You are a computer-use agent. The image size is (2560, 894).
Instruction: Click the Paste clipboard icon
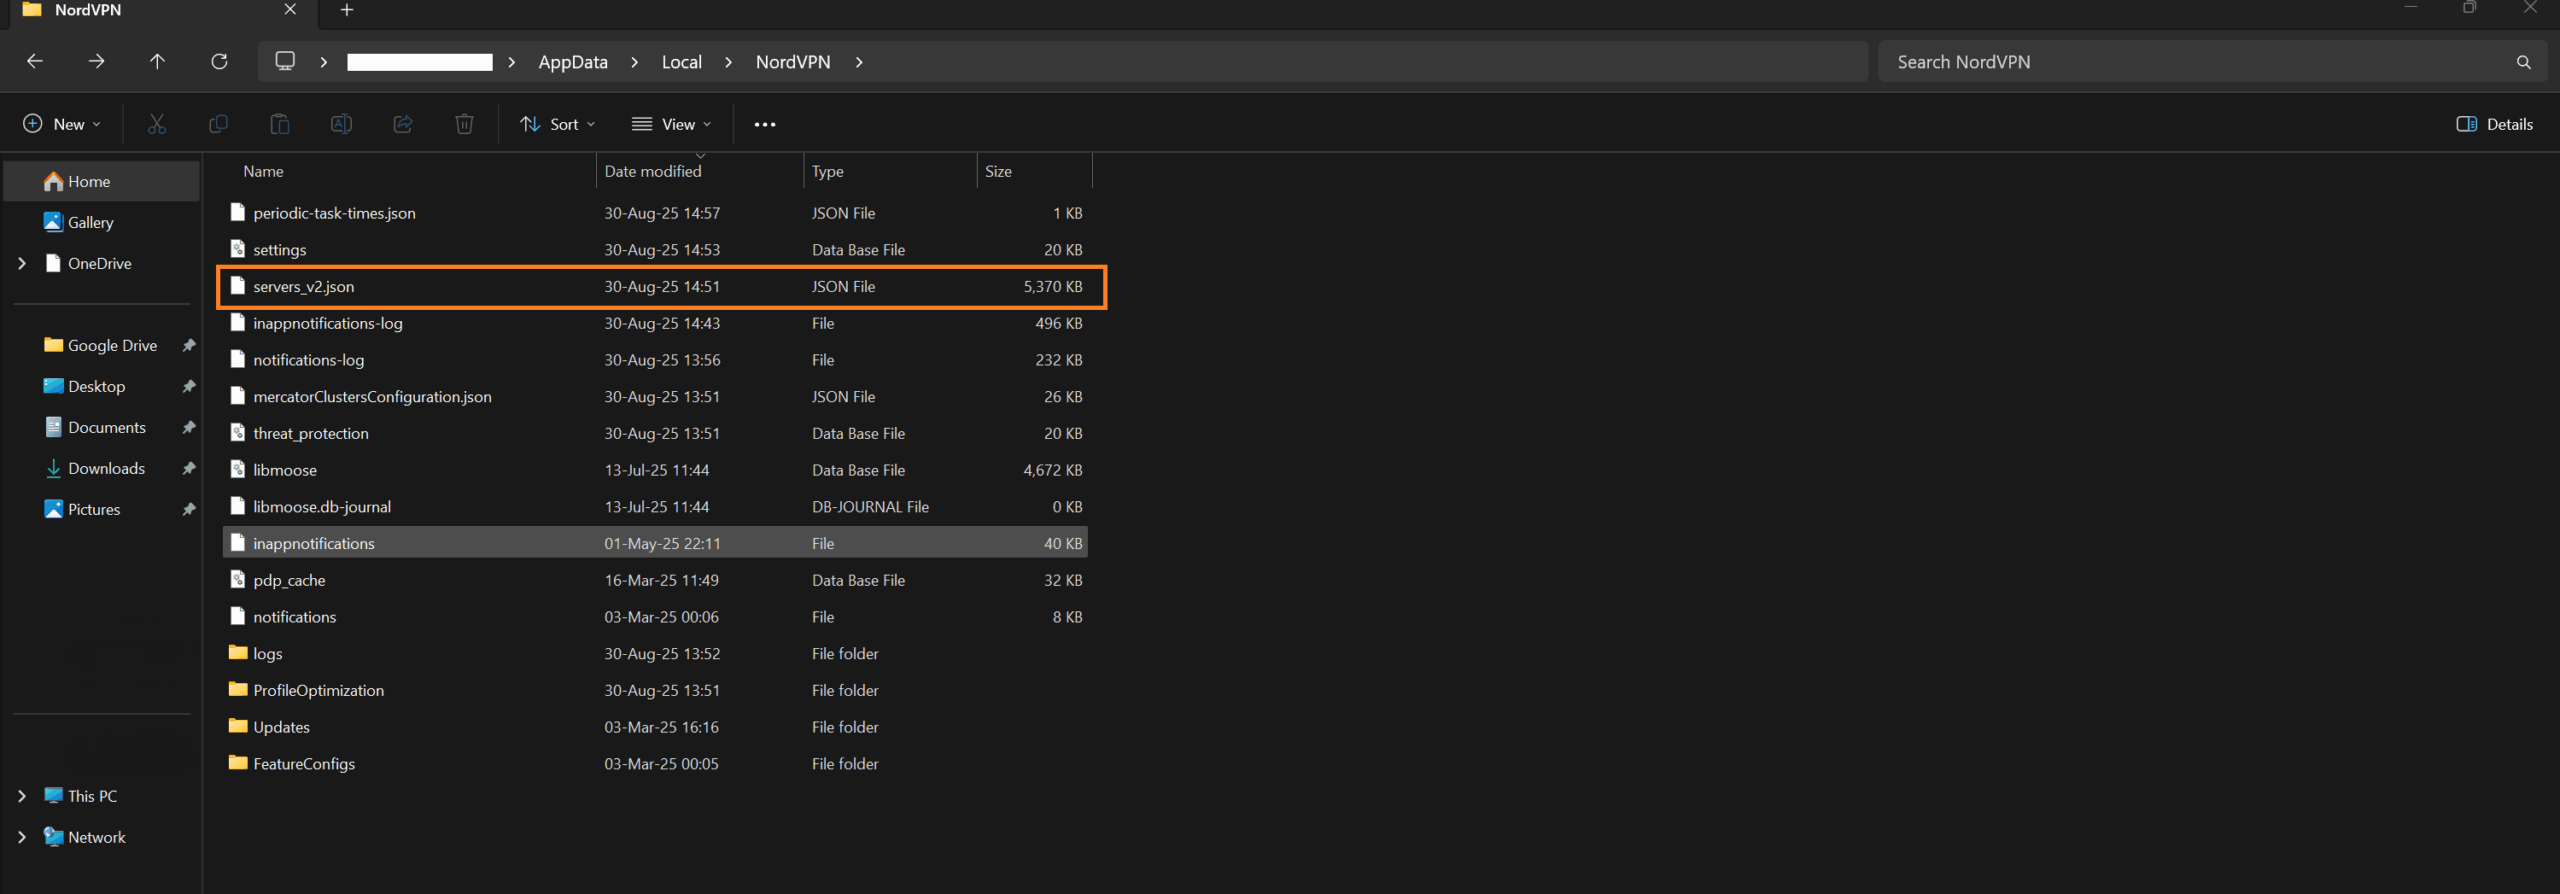pyautogui.click(x=280, y=124)
